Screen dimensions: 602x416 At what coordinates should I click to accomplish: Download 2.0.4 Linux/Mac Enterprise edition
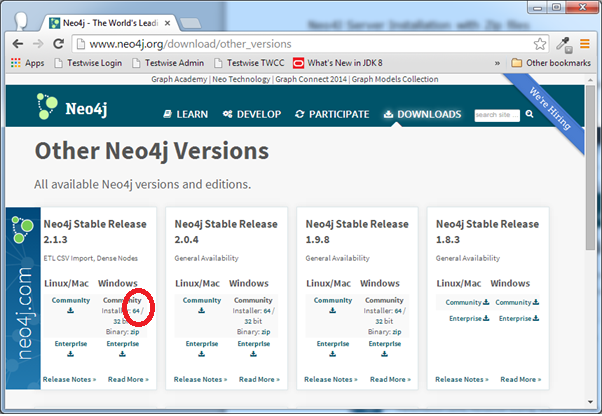pos(202,348)
